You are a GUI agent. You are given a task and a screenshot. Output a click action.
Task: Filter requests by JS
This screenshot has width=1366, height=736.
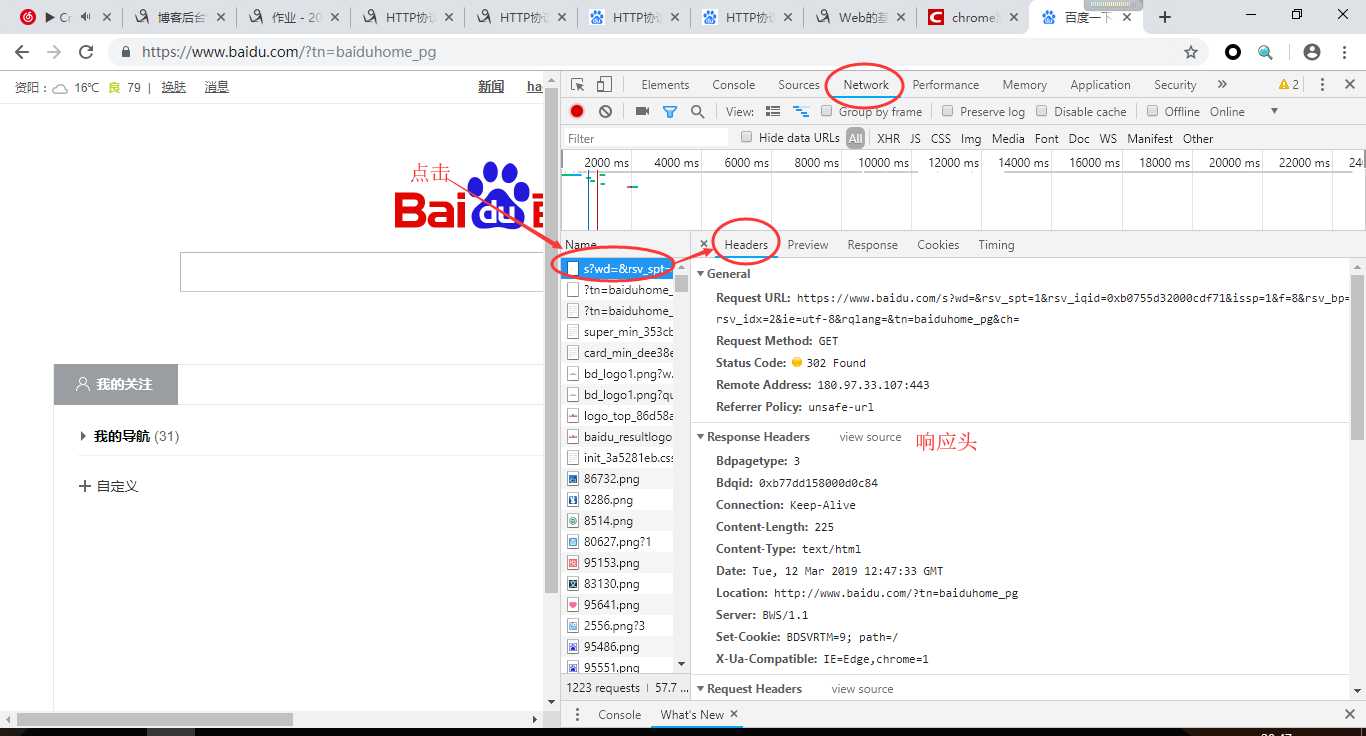point(915,139)
